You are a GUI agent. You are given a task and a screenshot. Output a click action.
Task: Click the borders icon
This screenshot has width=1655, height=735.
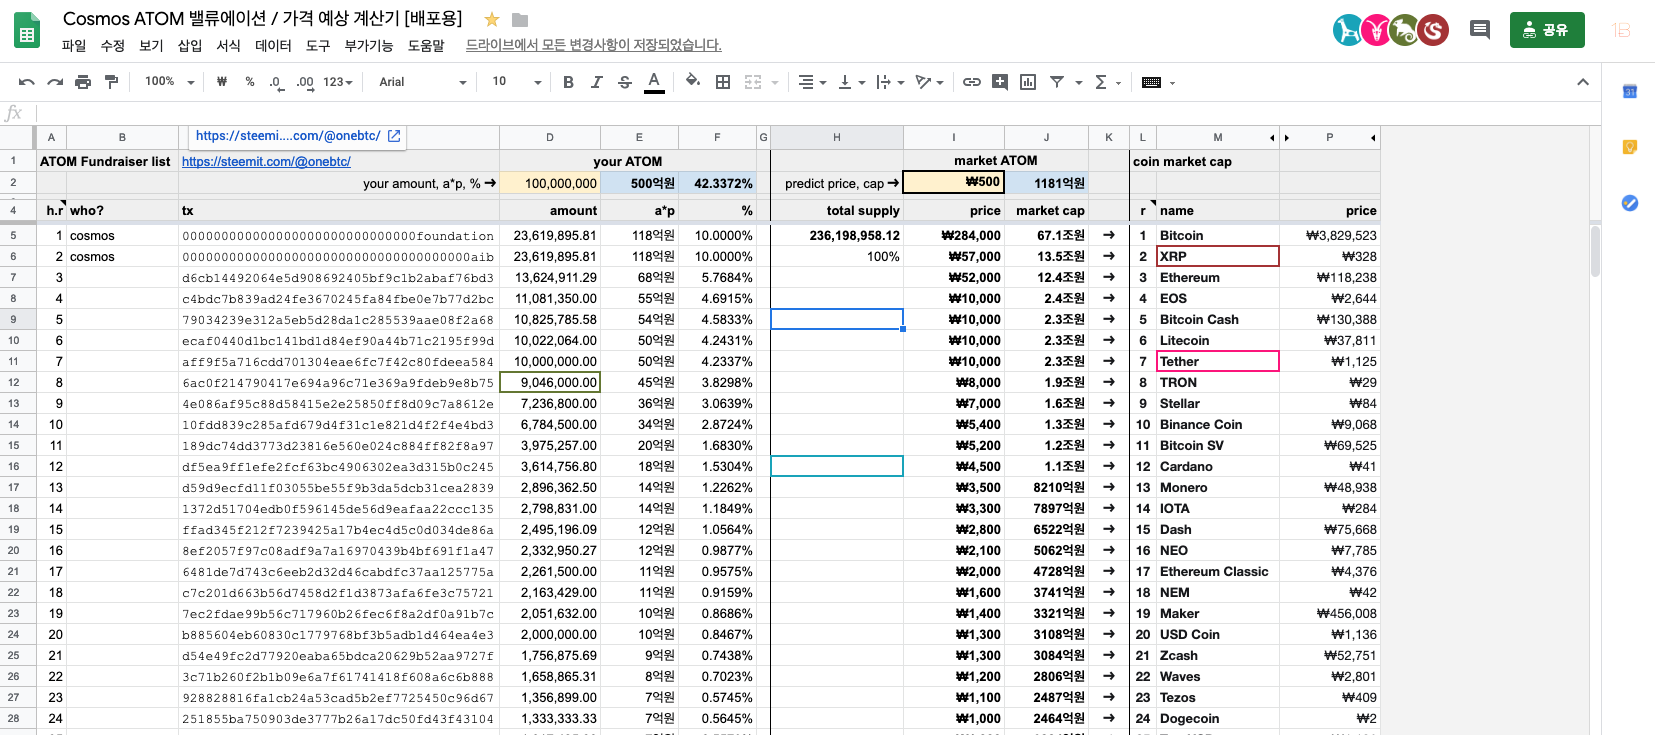723,82
